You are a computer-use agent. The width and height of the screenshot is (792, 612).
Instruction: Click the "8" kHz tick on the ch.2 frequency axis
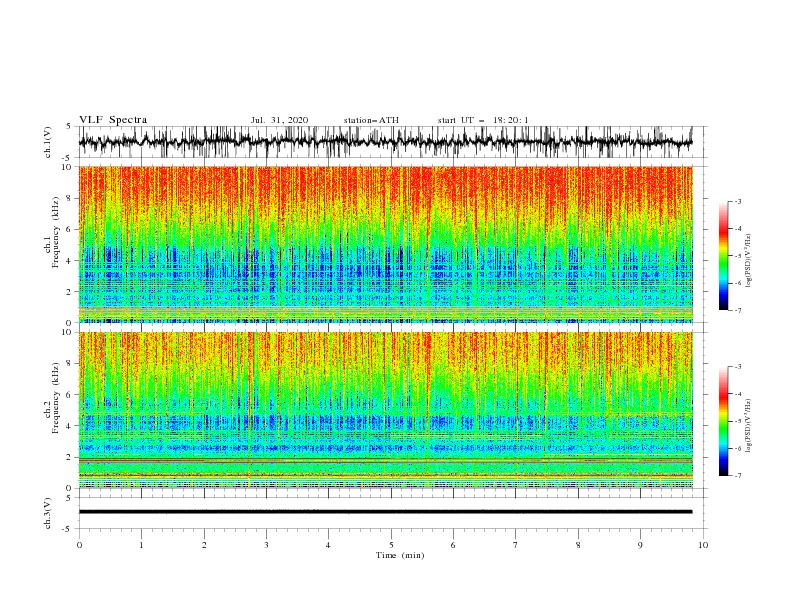(x=70, y=364)
